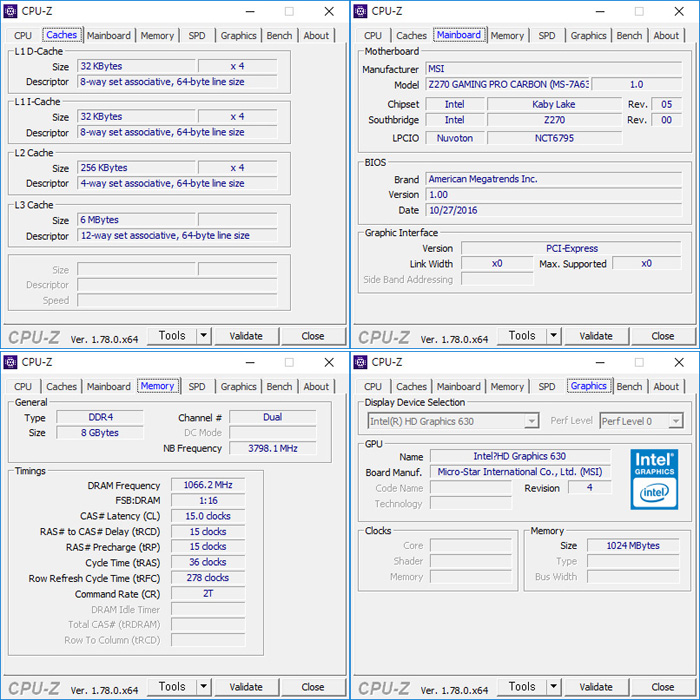700x700 pixels.
Task: Click the Intel Graphics logo badge
Action: click(657, 476)
